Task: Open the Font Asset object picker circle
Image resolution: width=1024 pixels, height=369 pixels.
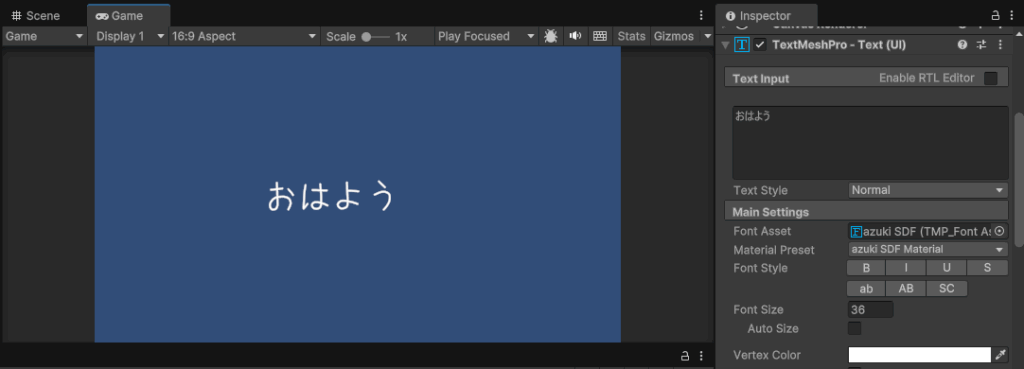Action: coord(999,231)
